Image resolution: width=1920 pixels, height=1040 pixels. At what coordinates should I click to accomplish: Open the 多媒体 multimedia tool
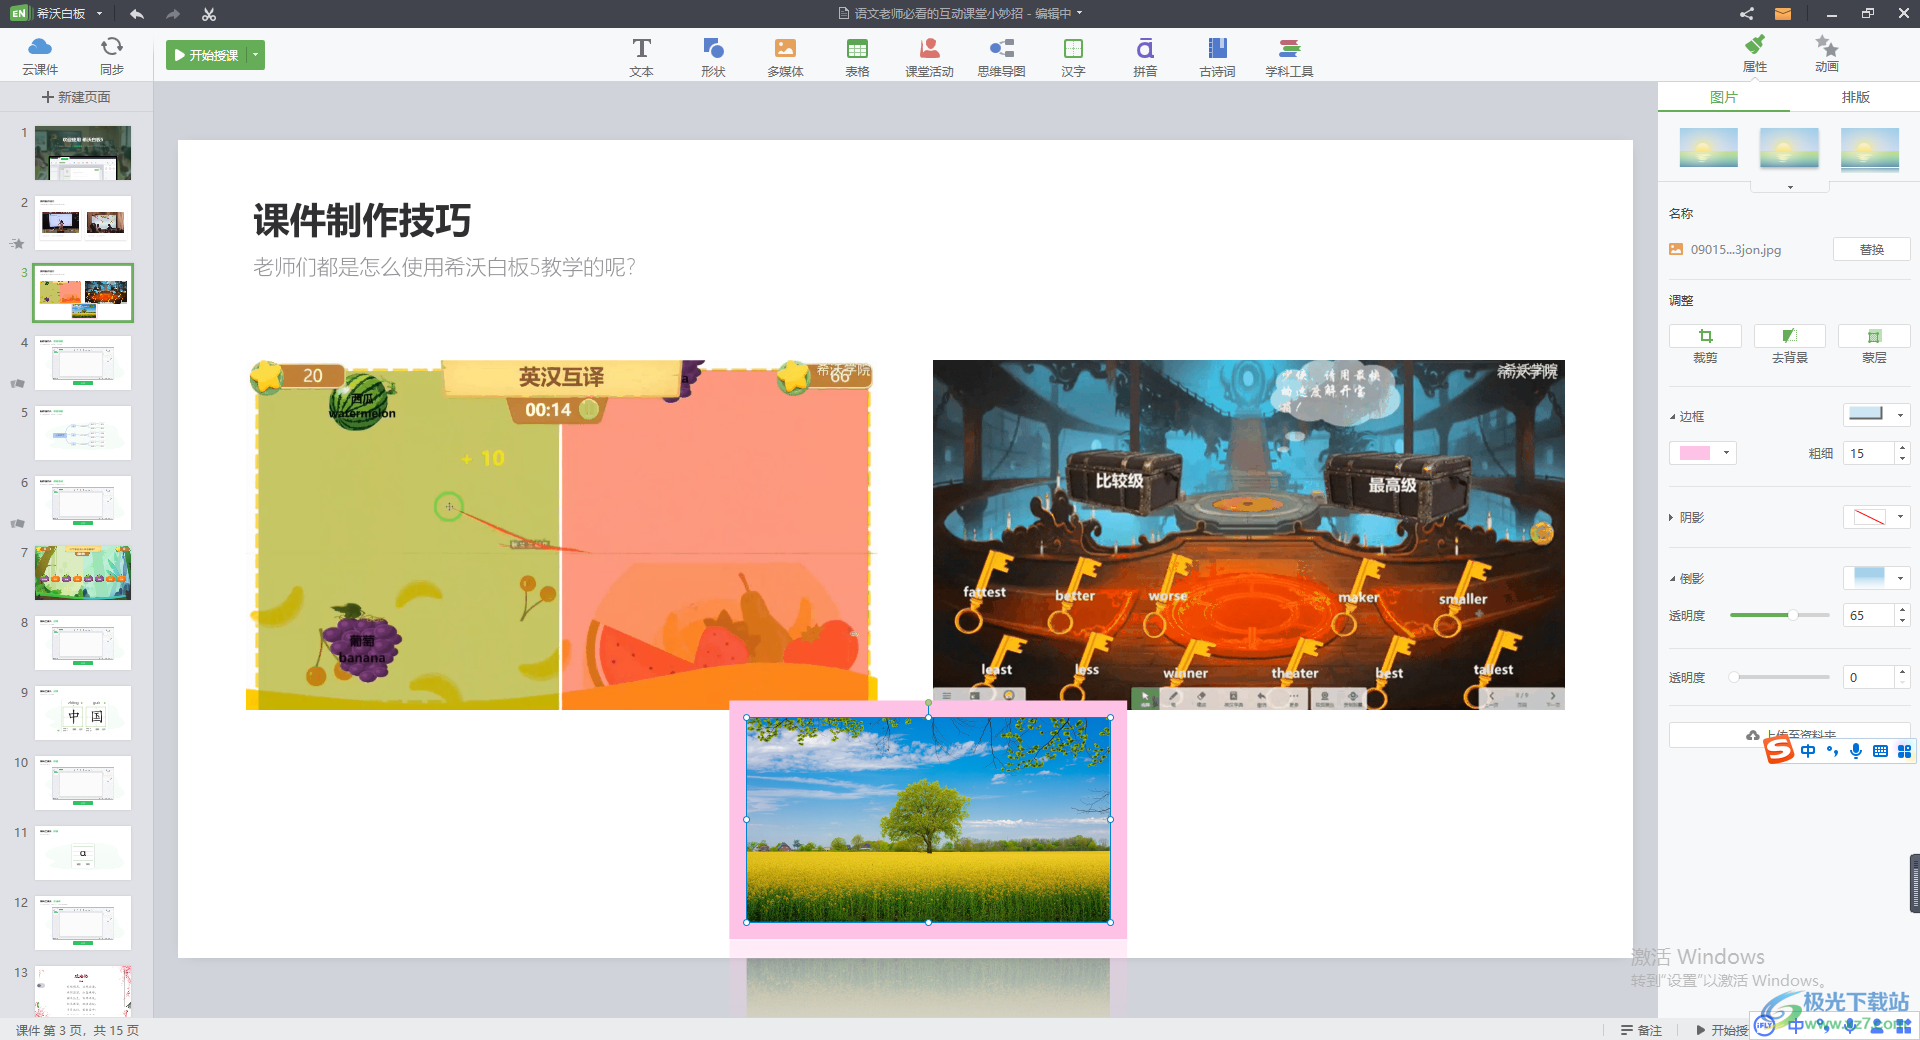click(785, 57)
